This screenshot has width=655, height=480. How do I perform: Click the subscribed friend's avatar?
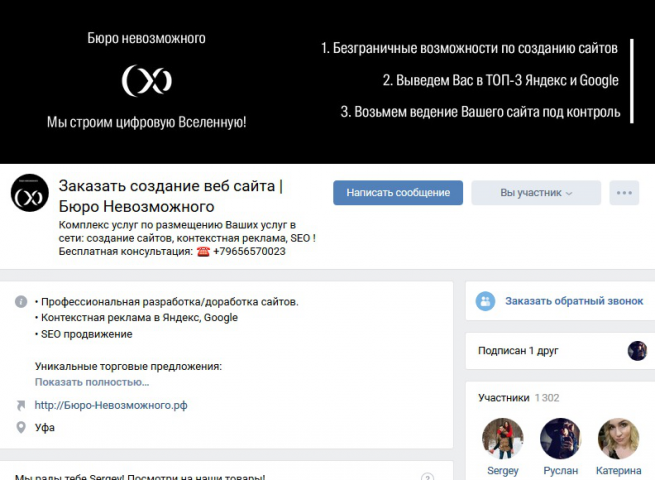[x=637, y=350]
